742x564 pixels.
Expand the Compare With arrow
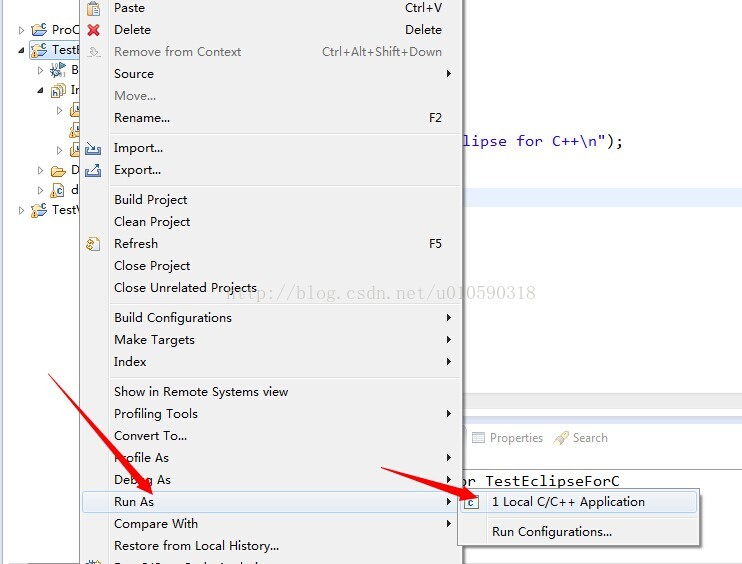(449, 523)
